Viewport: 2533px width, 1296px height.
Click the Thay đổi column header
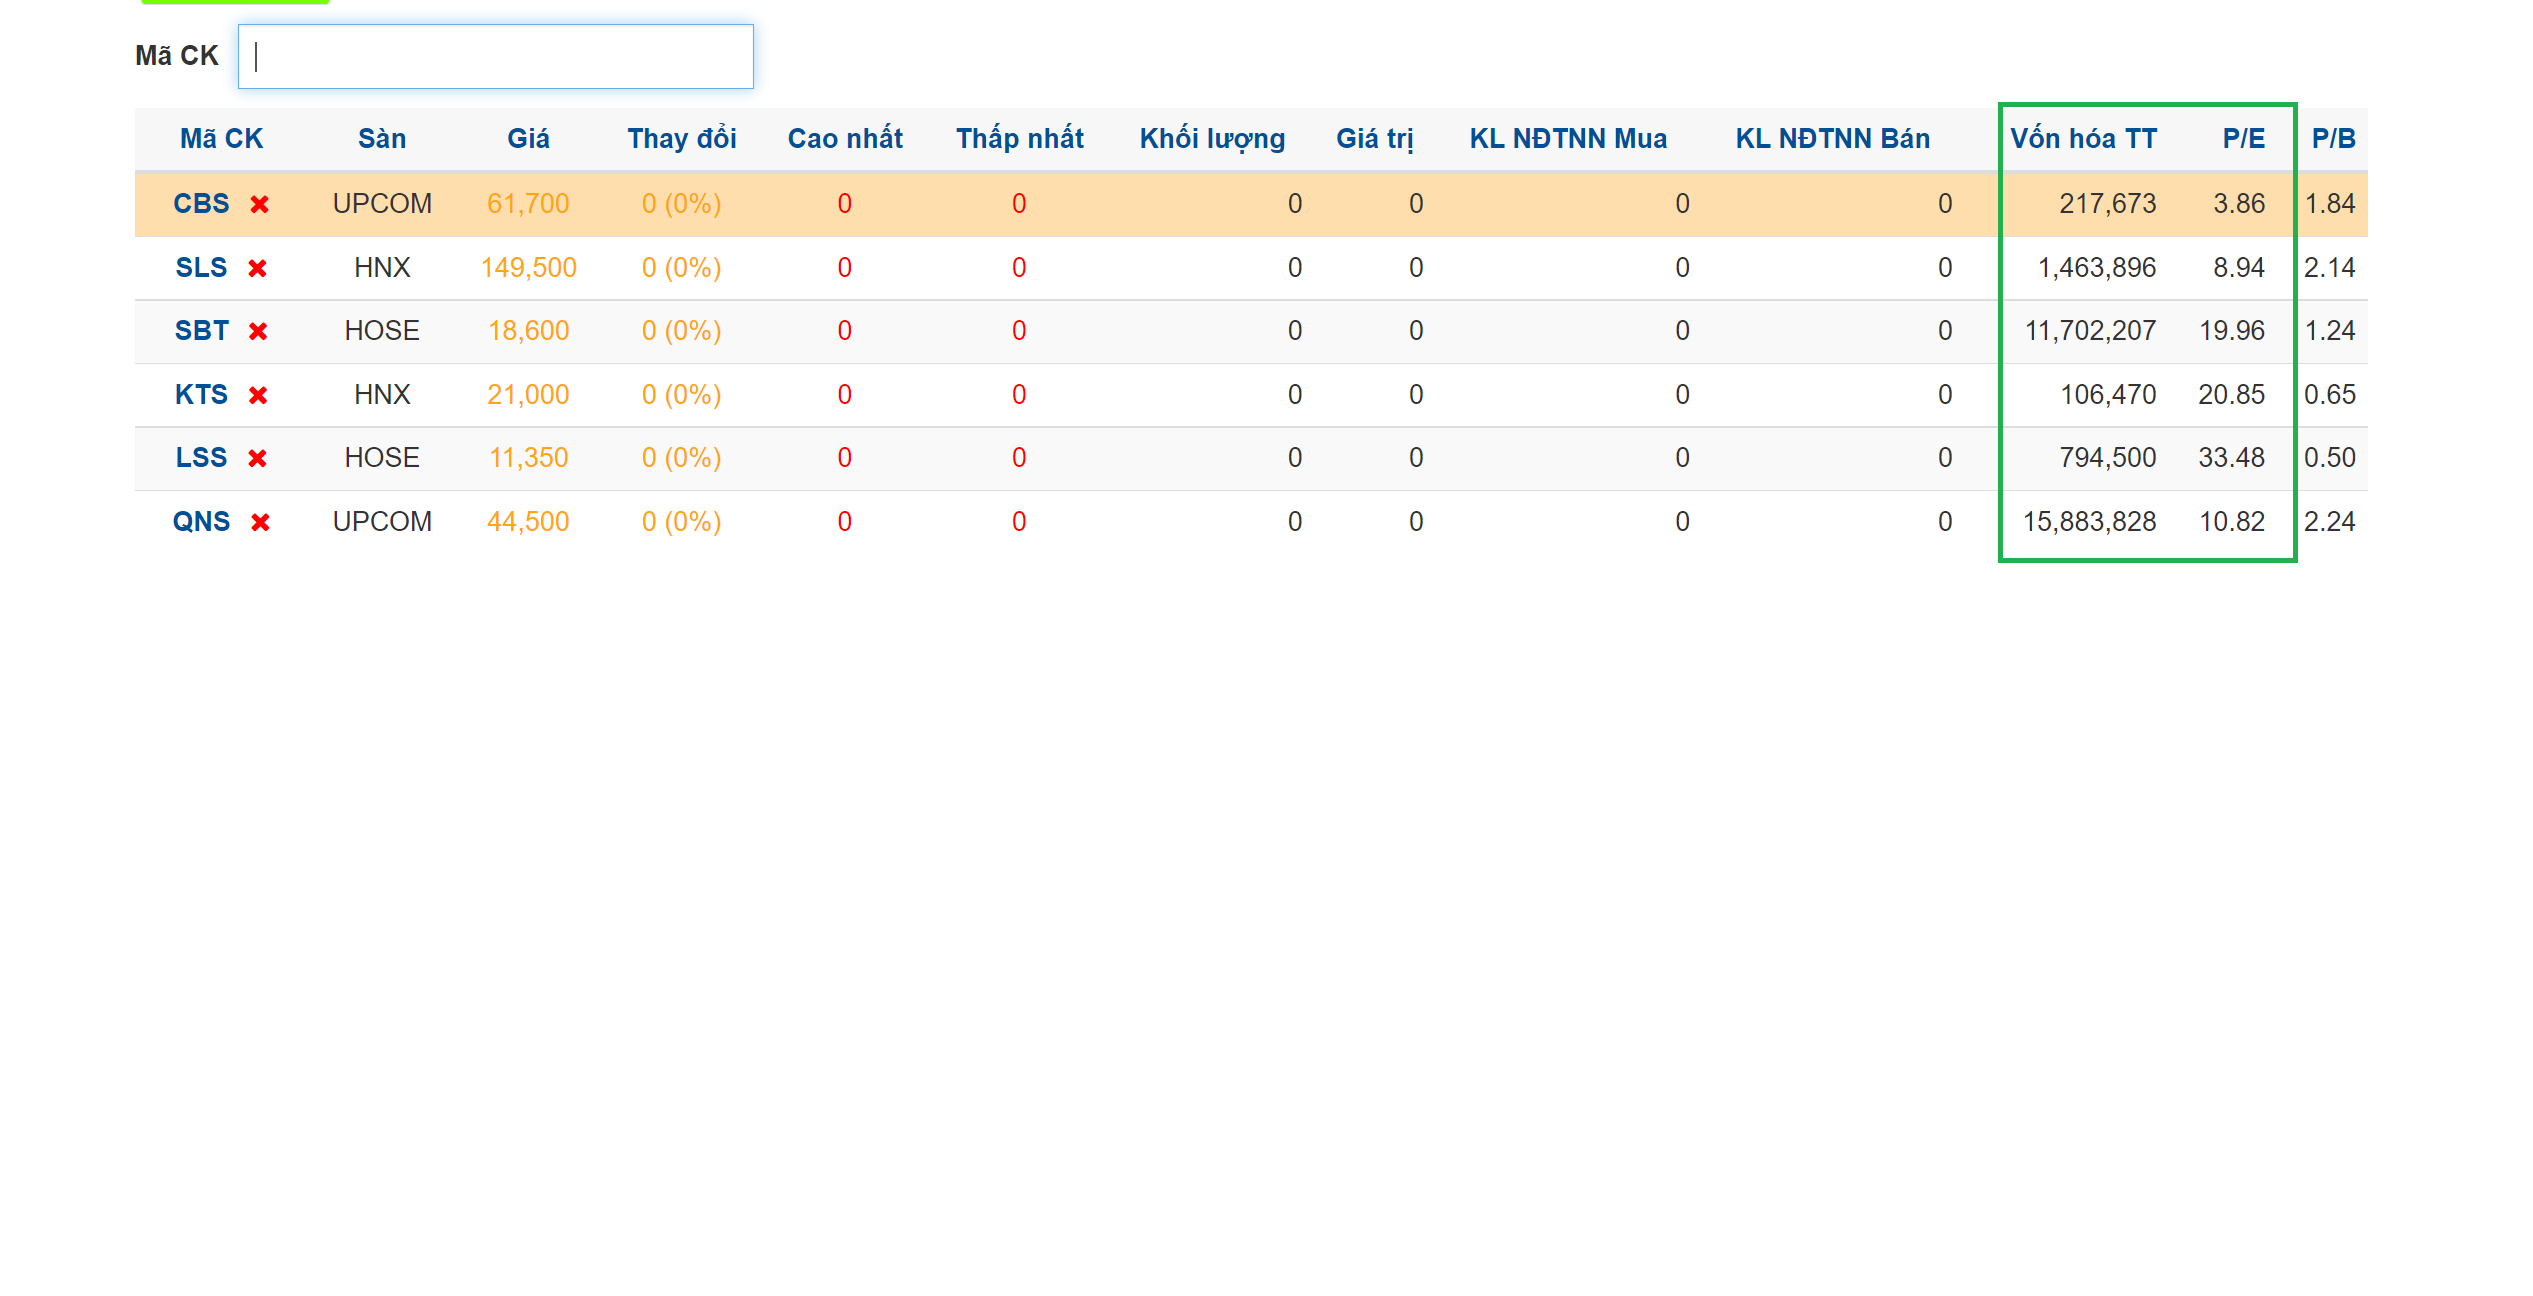pos(681,139)
